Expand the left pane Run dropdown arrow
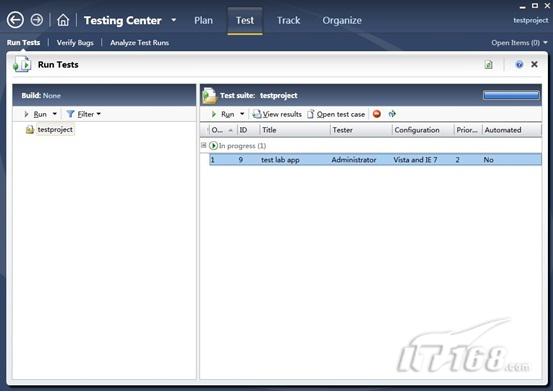Image resolution: width=553 pixels, height=392 pixels. pos(55,114)
